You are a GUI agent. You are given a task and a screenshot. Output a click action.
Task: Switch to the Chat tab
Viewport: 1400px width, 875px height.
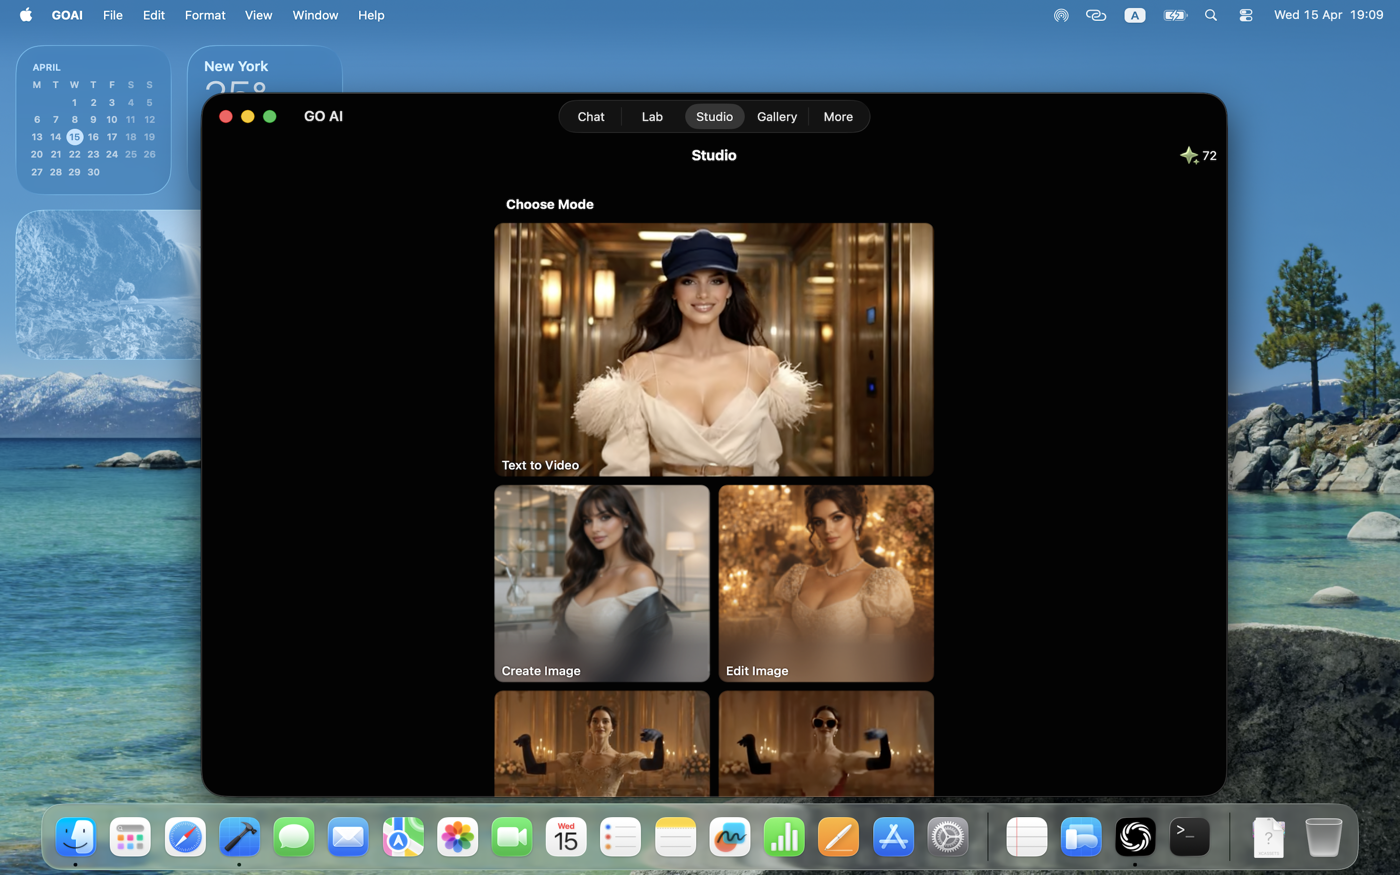tap(590, 116)
